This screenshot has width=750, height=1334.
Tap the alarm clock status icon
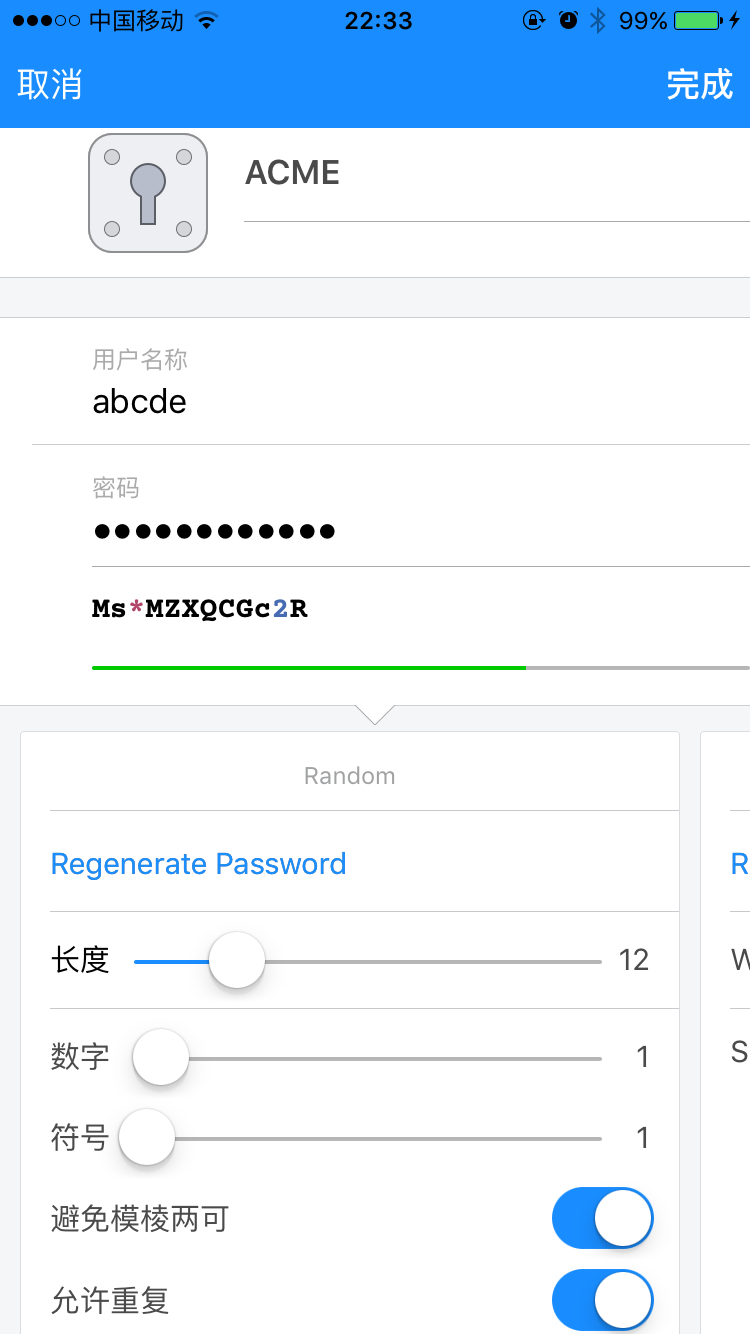(x=568, y=21)
